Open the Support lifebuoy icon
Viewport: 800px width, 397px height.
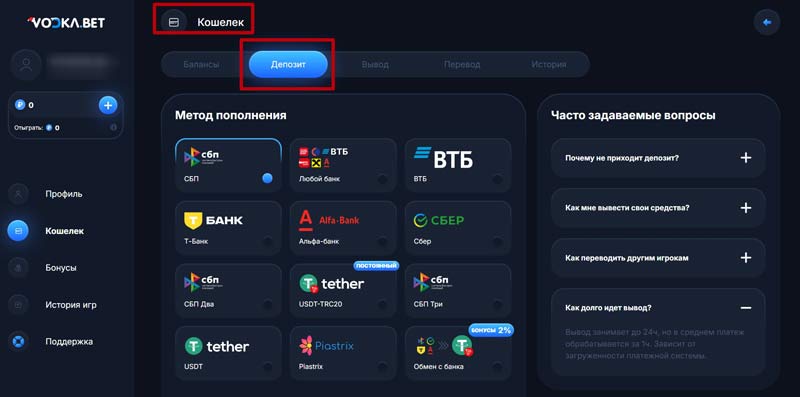(18, 341)
